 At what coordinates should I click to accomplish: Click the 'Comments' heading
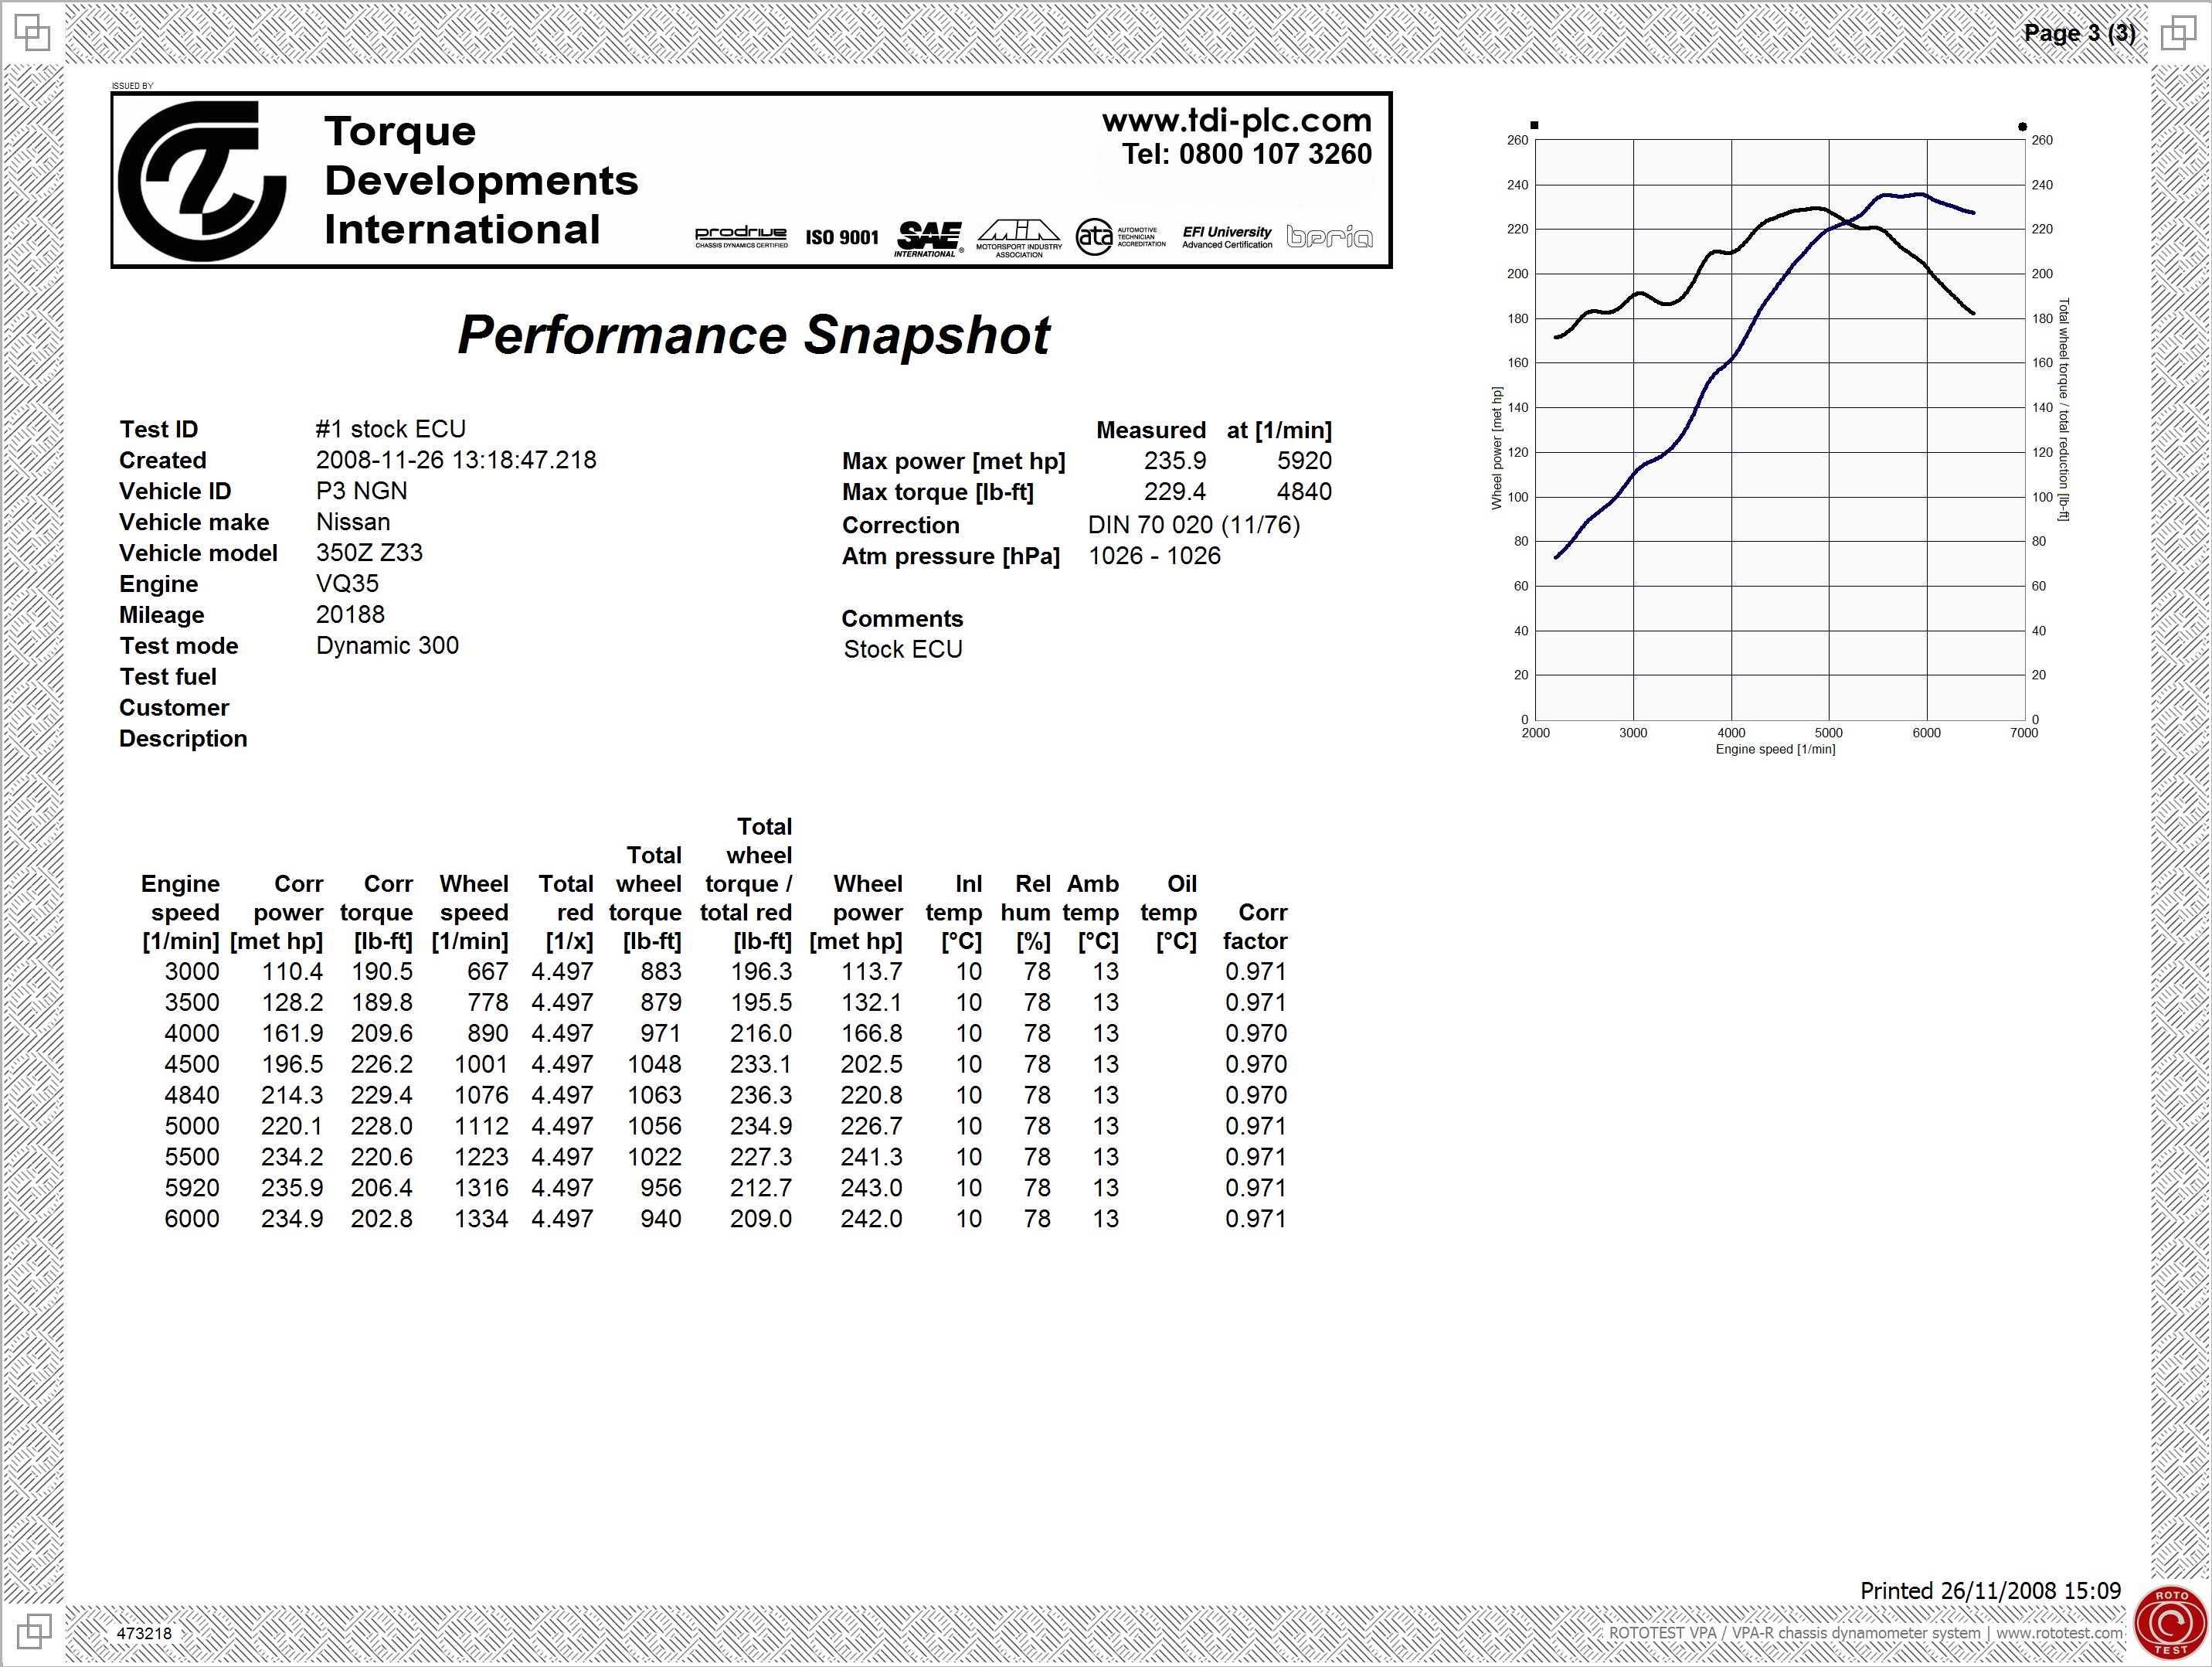point(902,619)
